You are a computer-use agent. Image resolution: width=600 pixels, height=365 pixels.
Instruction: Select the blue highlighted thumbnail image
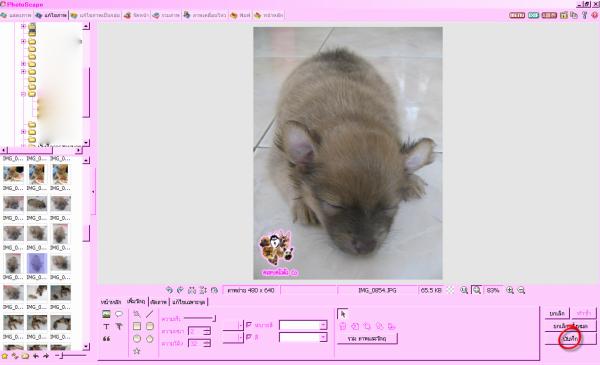coord(37,263)
